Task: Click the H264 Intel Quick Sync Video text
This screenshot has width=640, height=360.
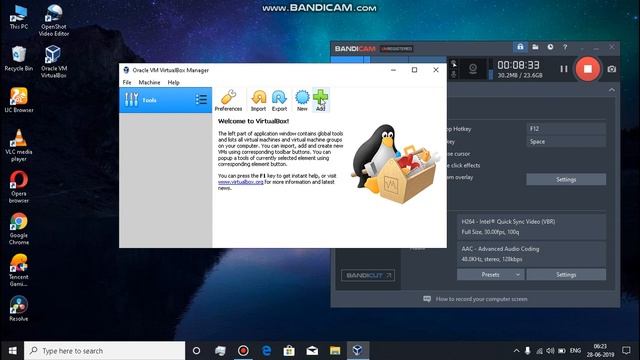Action: coord(508,222)
